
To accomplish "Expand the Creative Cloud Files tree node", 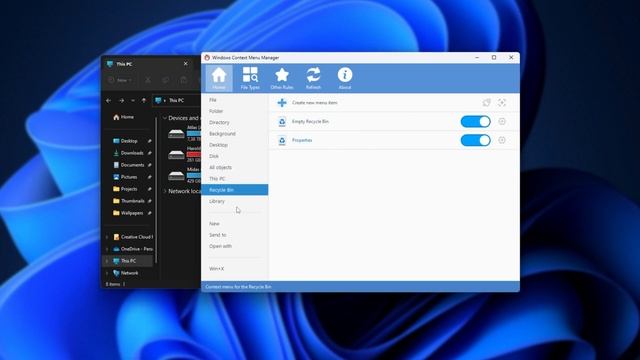I will pyautogui.click(x=107, y=237).
